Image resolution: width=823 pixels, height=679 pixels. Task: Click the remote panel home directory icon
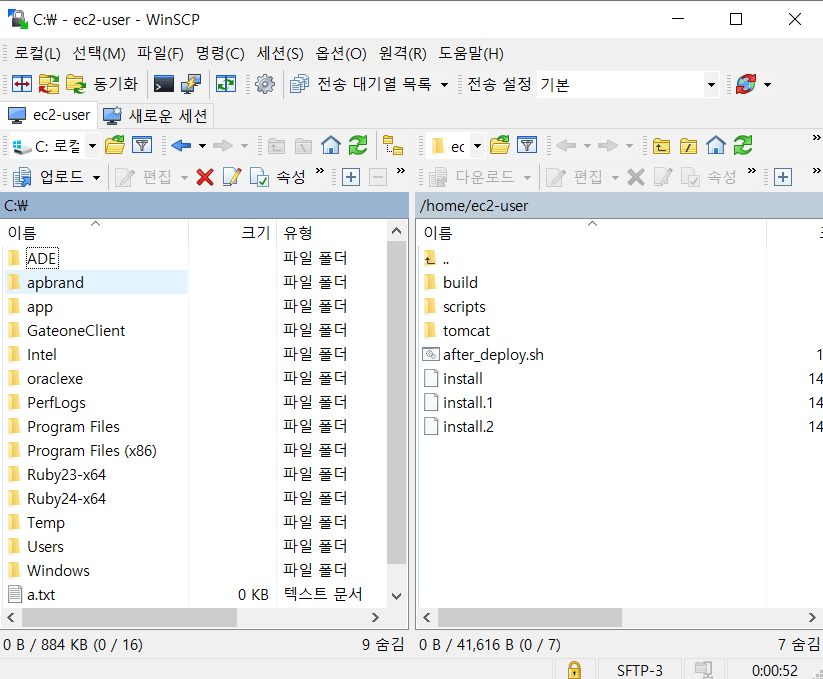tap(716, 145)
